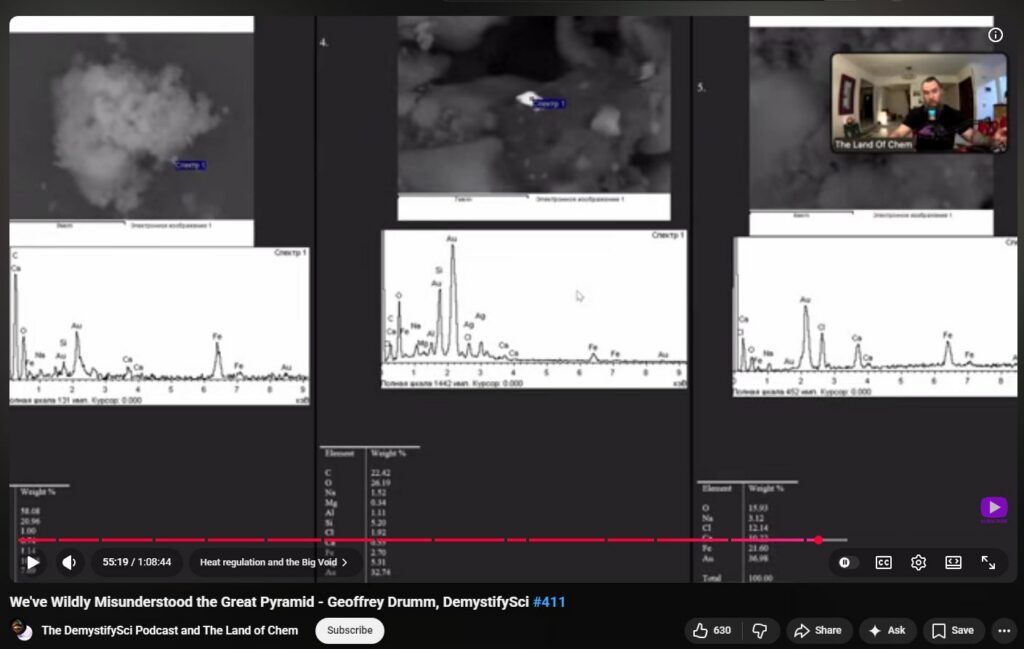Turn on closed captions
This screenshot has width=1024, height=649.
883,563
